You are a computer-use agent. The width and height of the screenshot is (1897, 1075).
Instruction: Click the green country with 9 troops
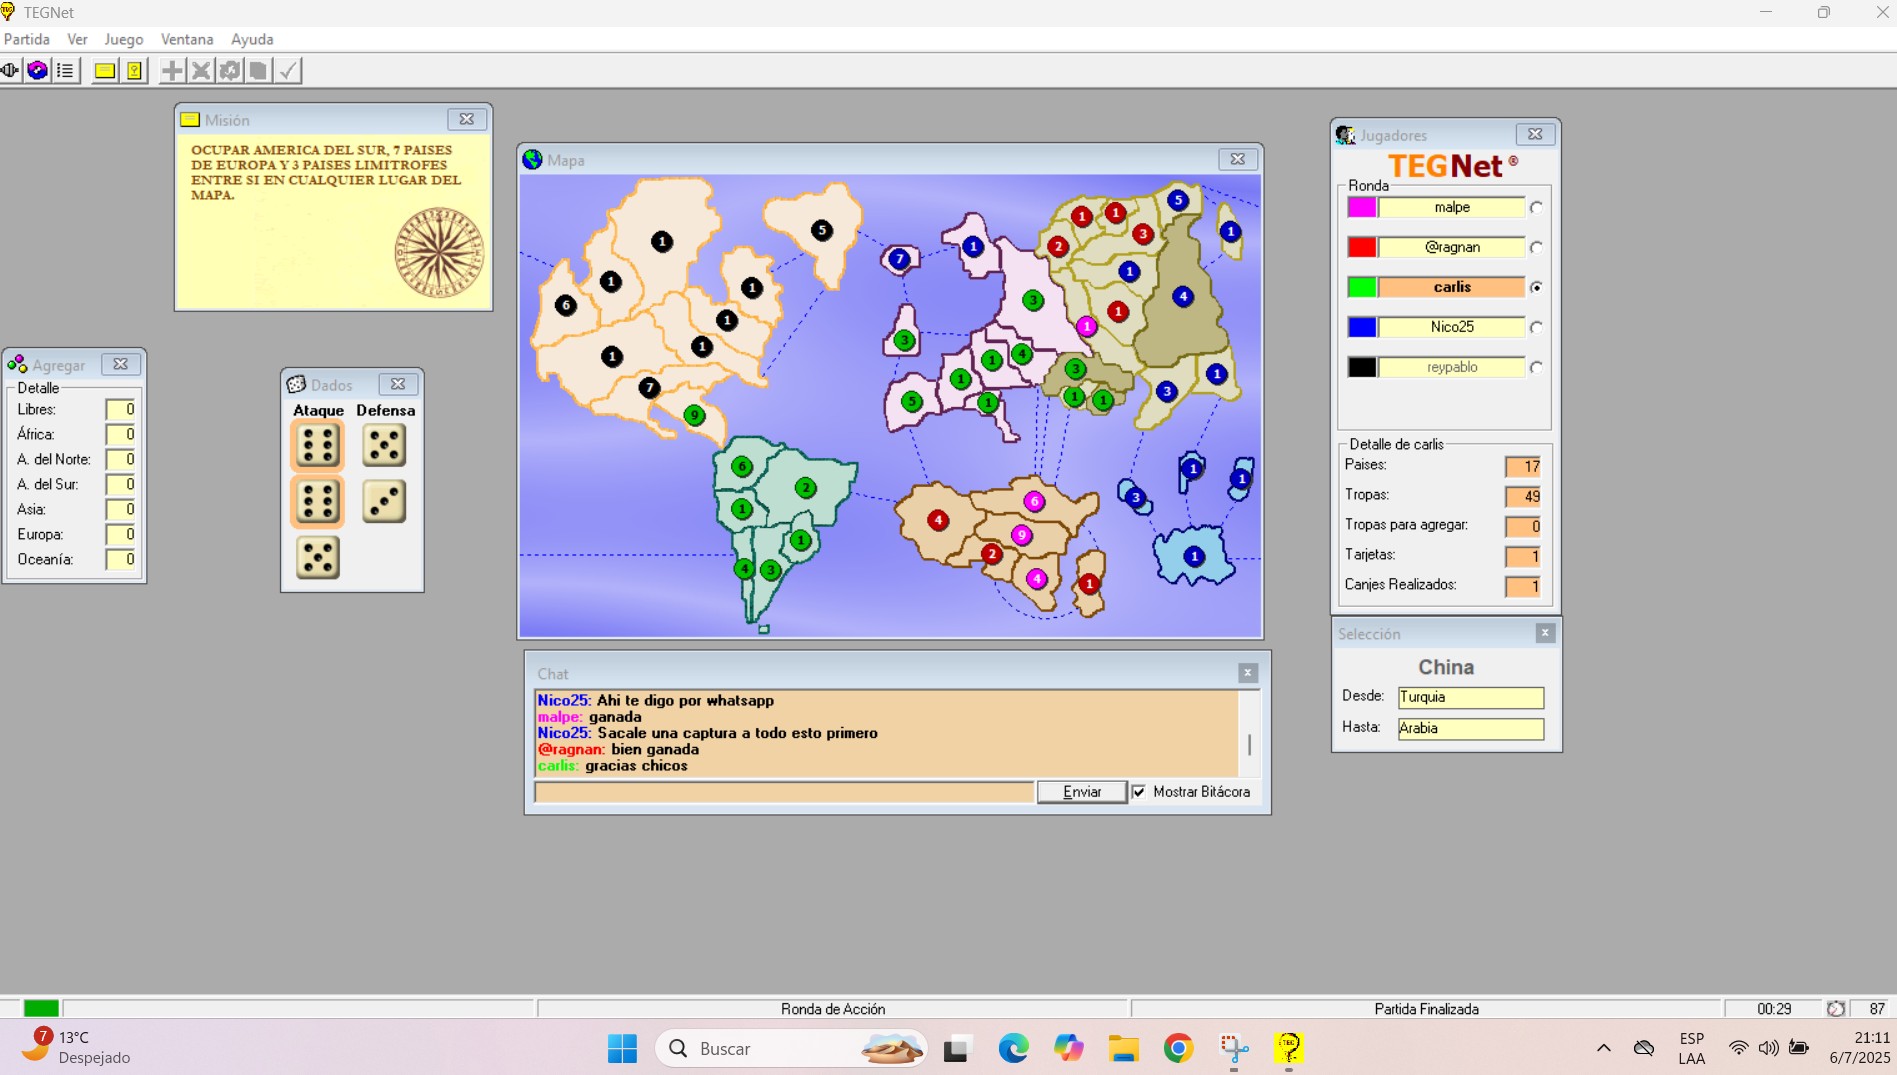tap(694, 415)
